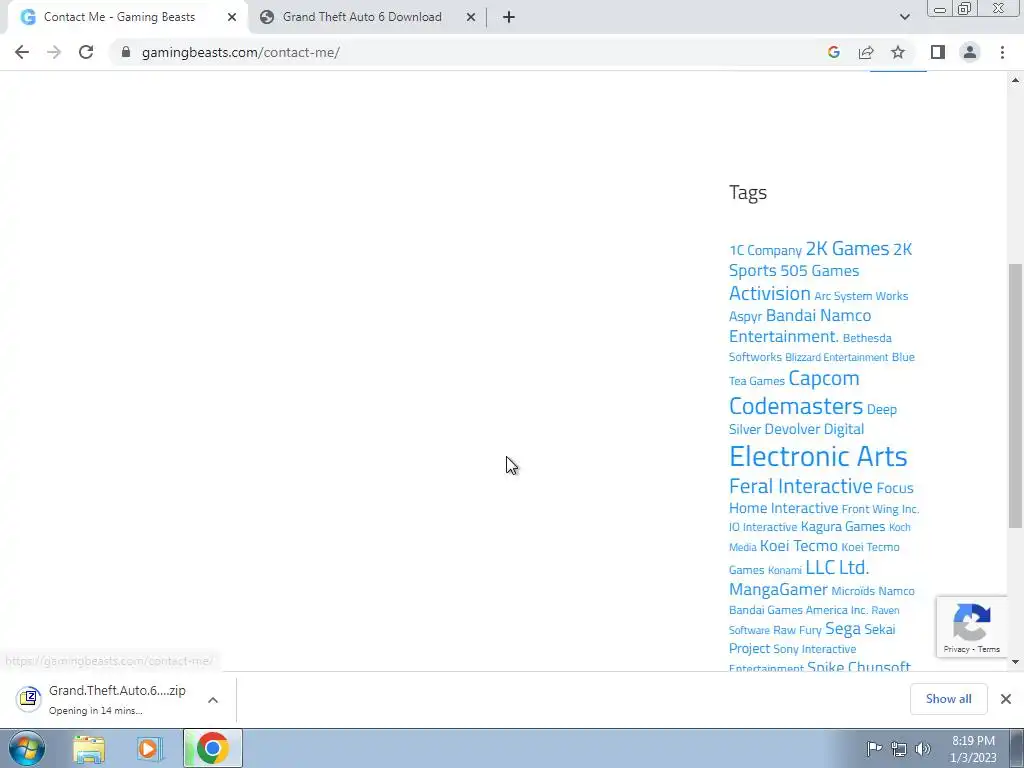Viewport: 1024px width, 768px height.
Task: Open tab search dropdown arrow
Action: tap(904, 17)
